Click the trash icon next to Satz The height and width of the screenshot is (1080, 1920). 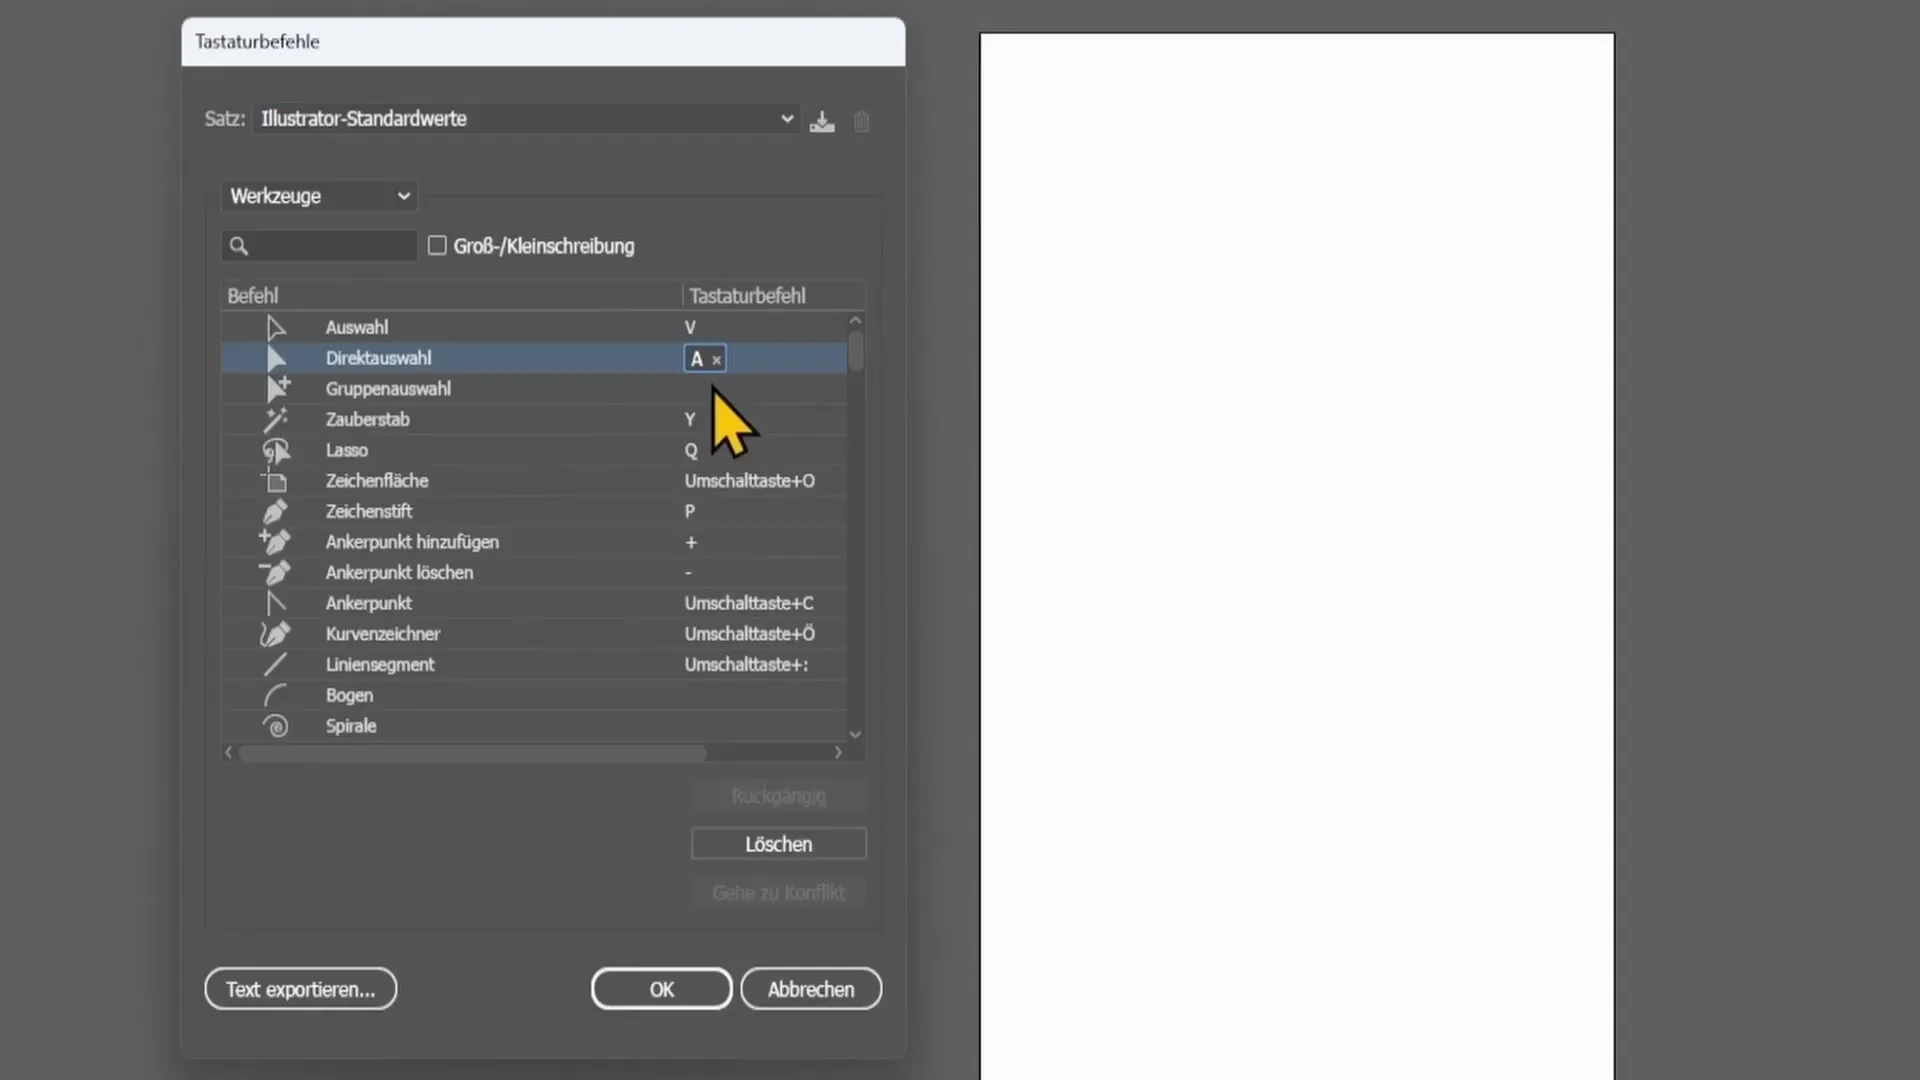click(861, 122)
